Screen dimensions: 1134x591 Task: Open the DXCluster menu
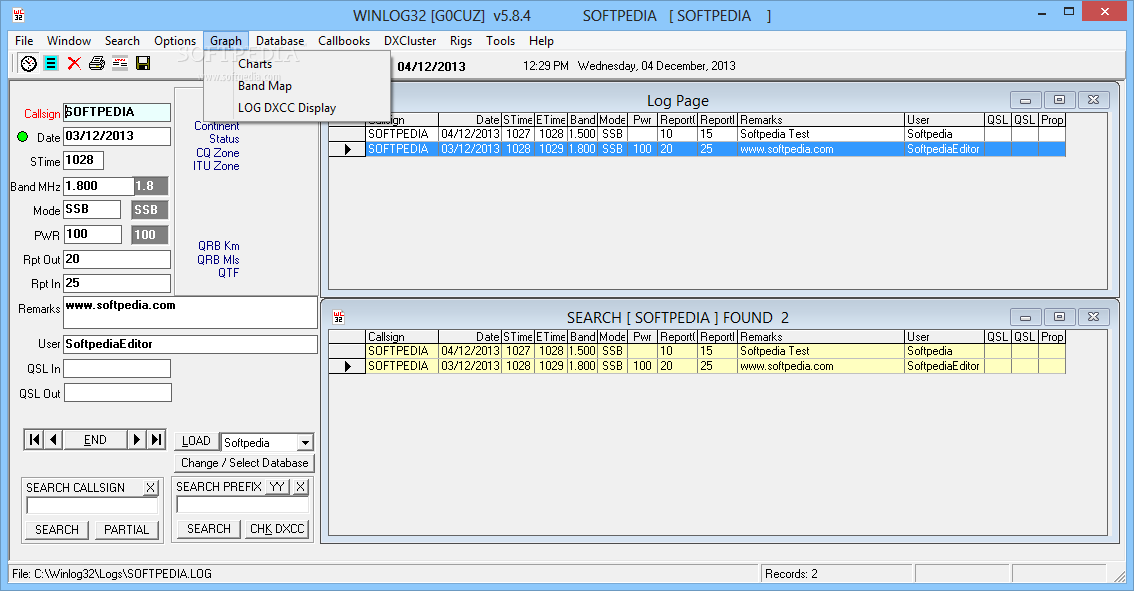410,41
